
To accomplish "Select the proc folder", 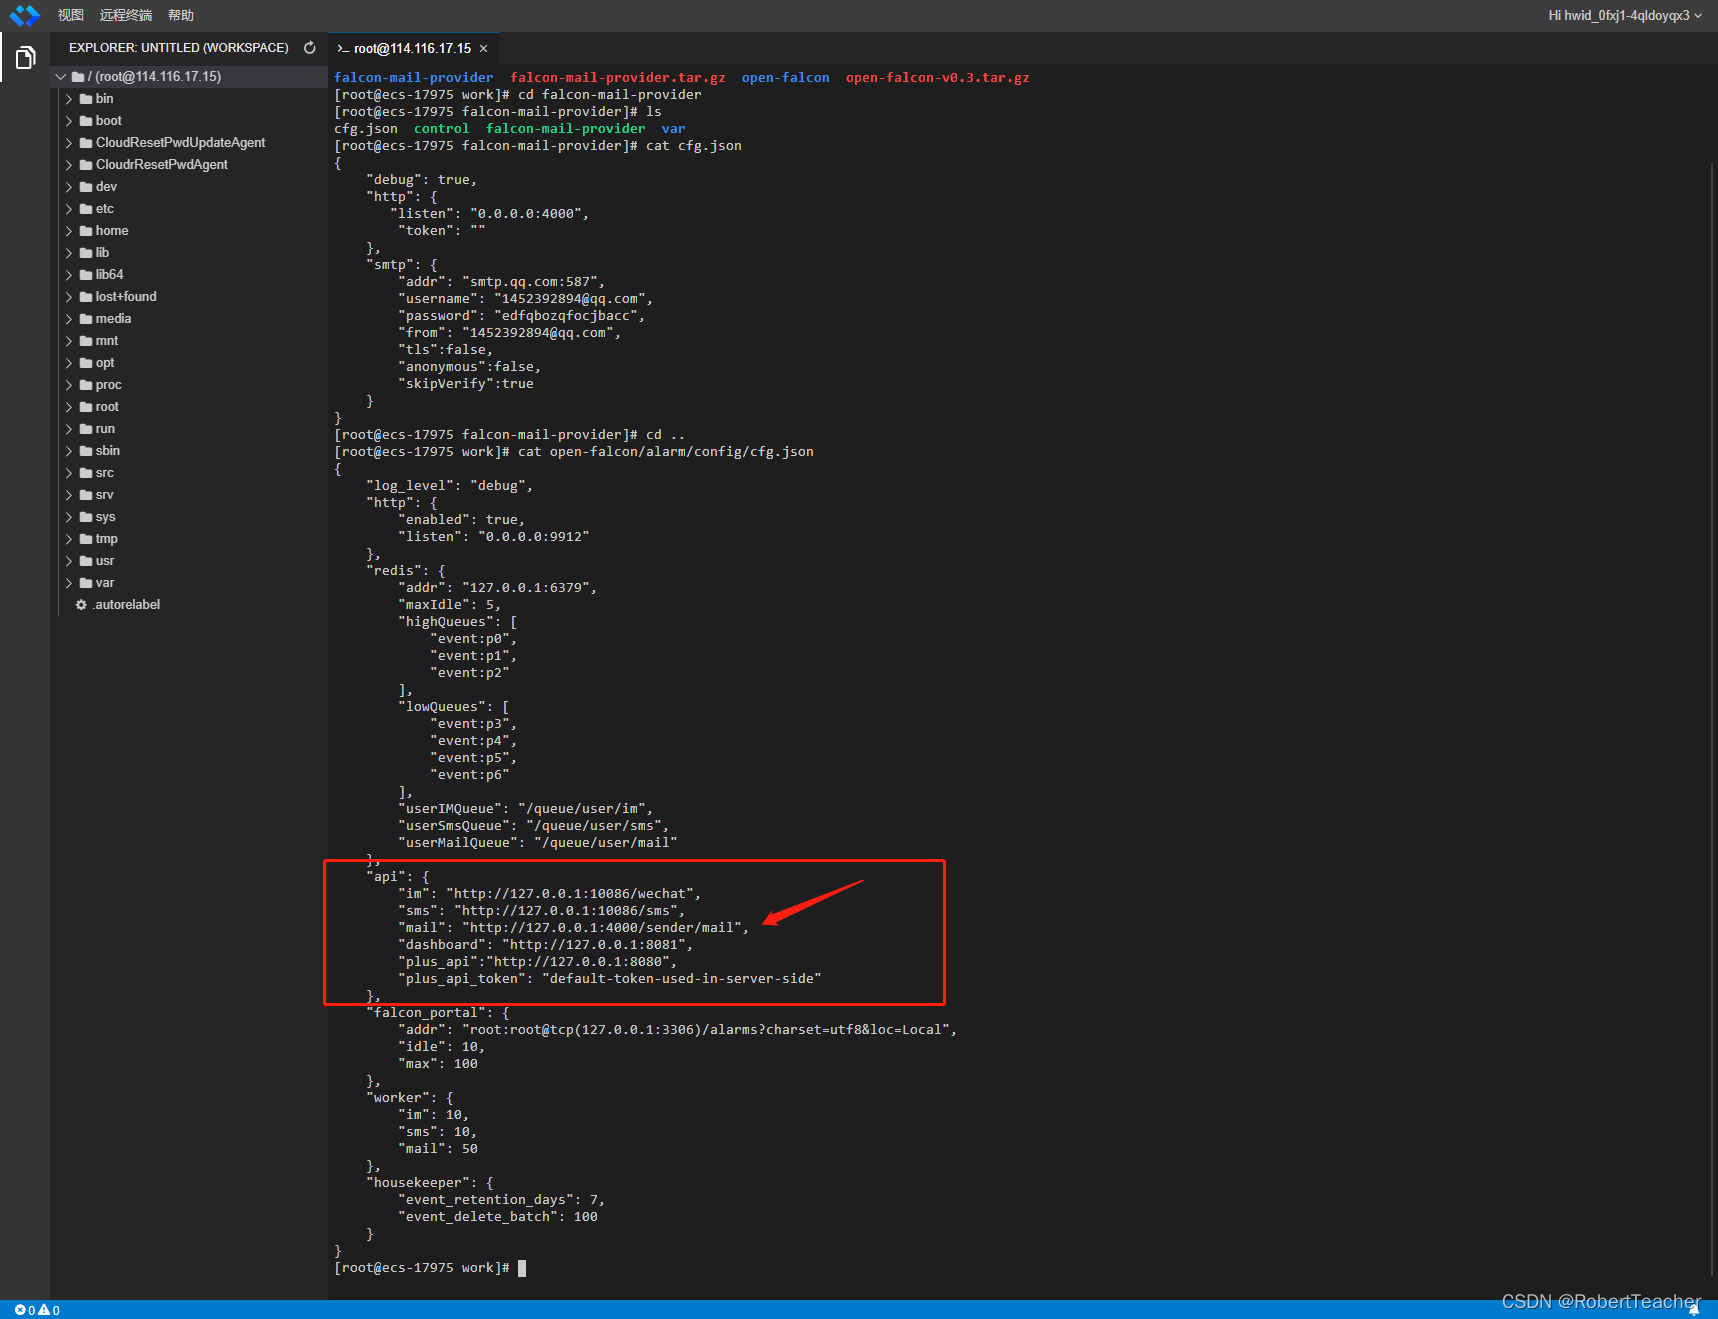I will pos(189,385).
